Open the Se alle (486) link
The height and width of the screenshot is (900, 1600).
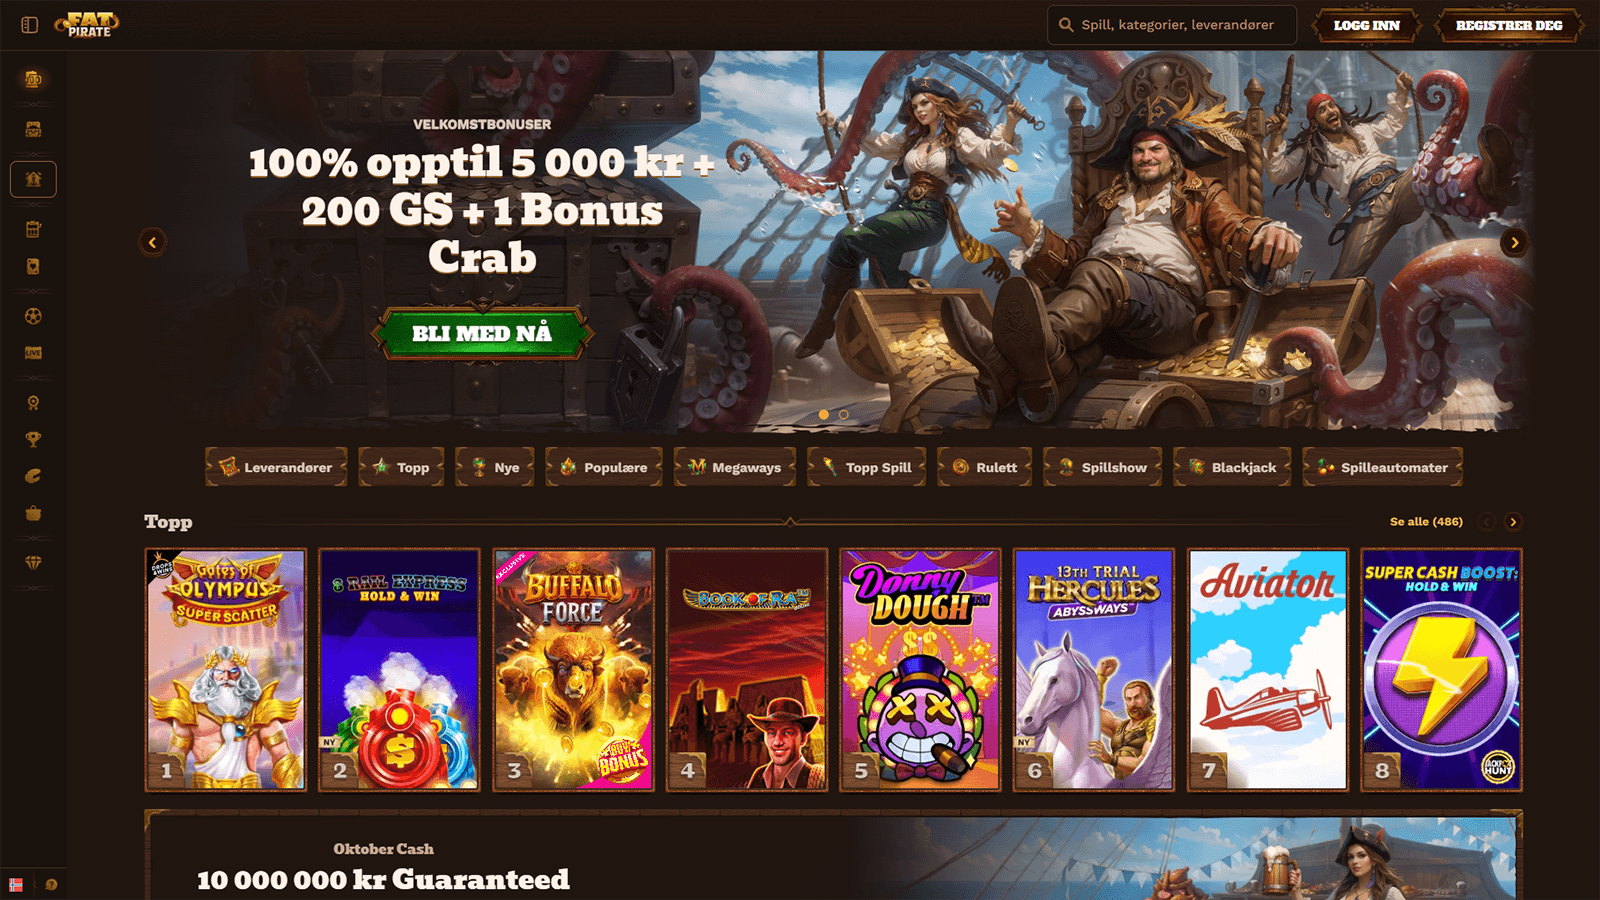(1426, 522)
